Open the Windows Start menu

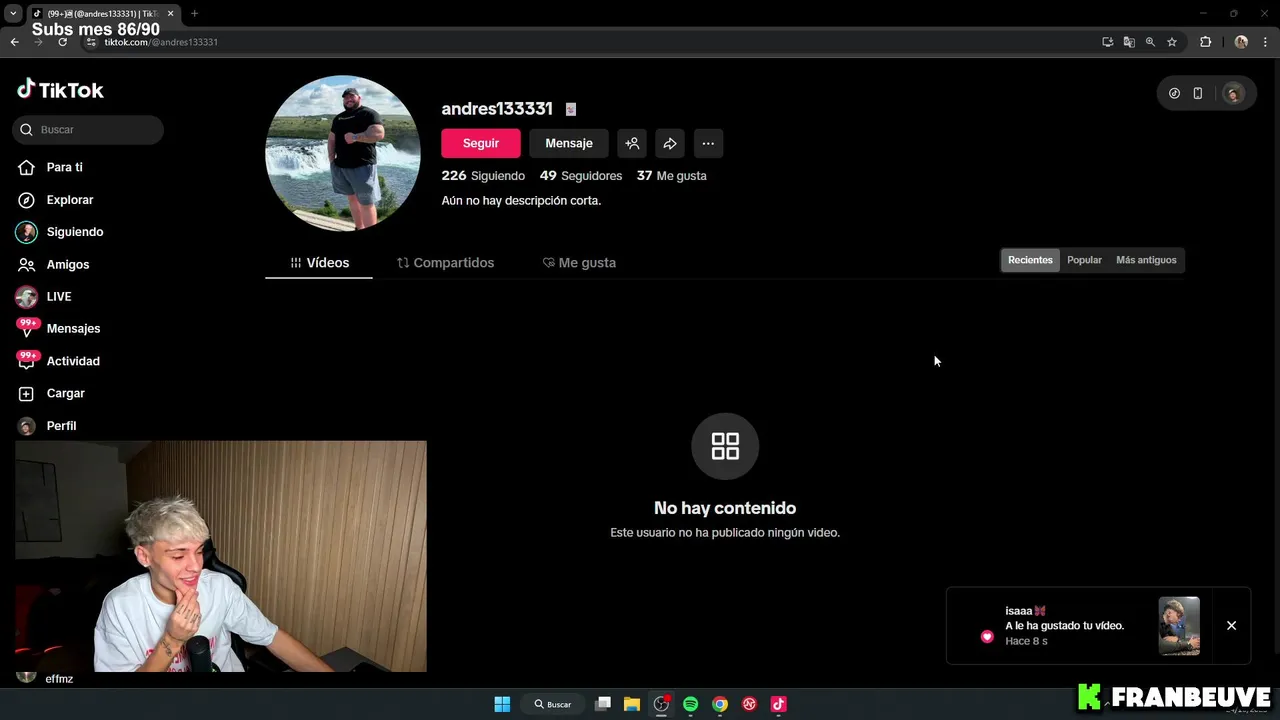pos(502,704)
